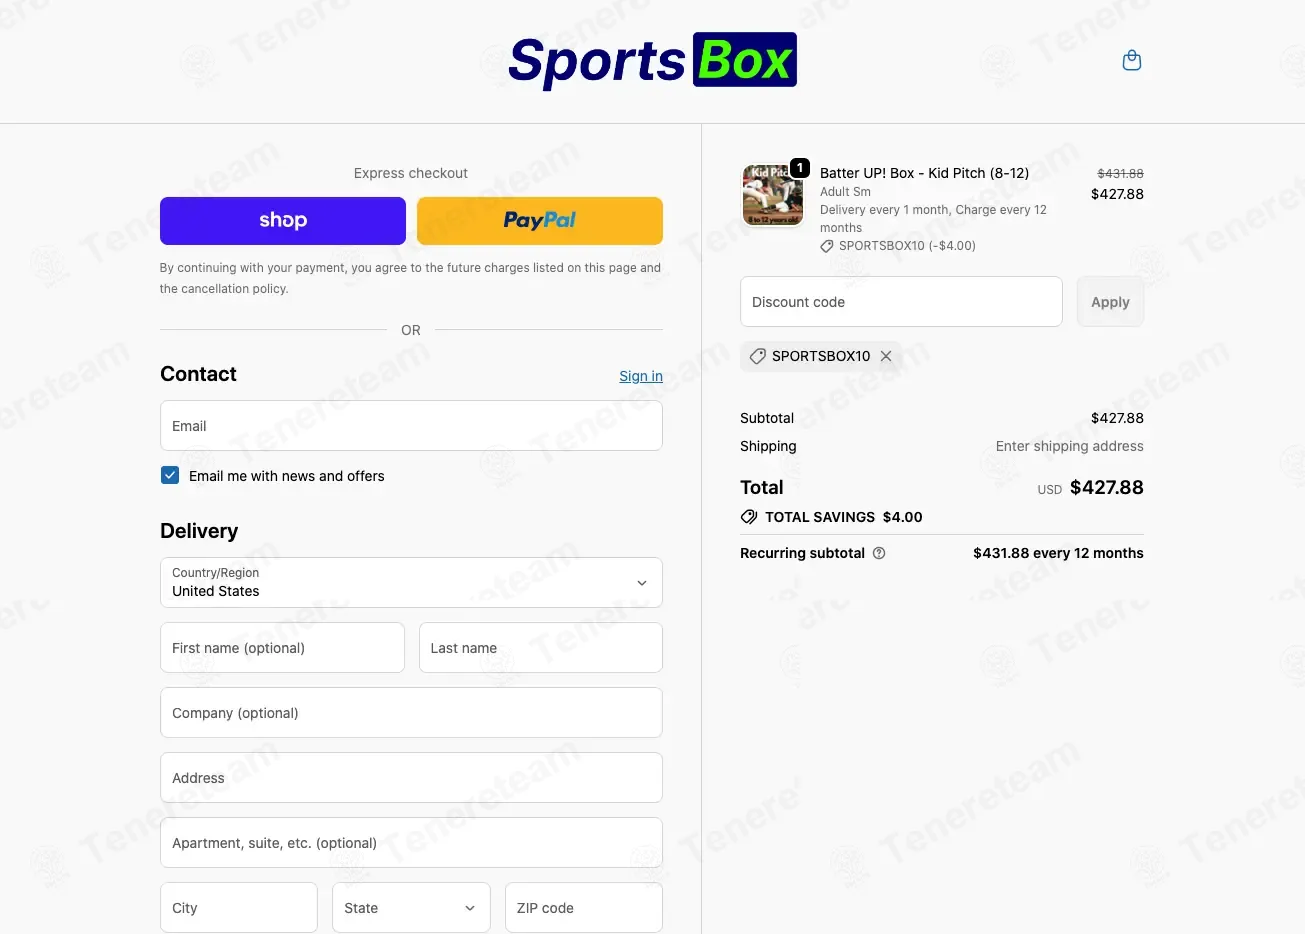Image resolution: width=1305 pixels, height=934 pixels.
Task: Click the discount tag icon beside the SPORTSBOX10 chip
Action: (x=758, y=356)
